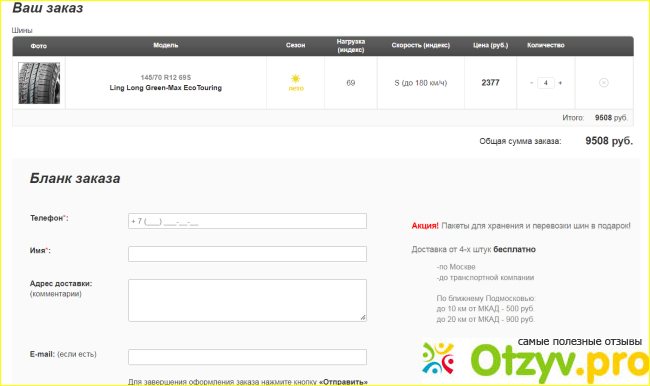Decrease tire quantity with minus button
Viewport: 650px width, 386px height.
(x=531, y=83)
